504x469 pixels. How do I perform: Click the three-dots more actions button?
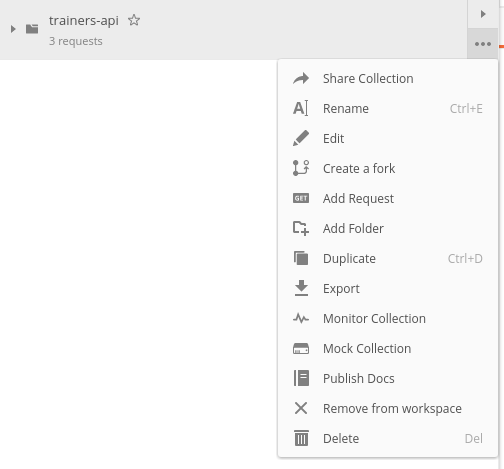click(483, 44)
